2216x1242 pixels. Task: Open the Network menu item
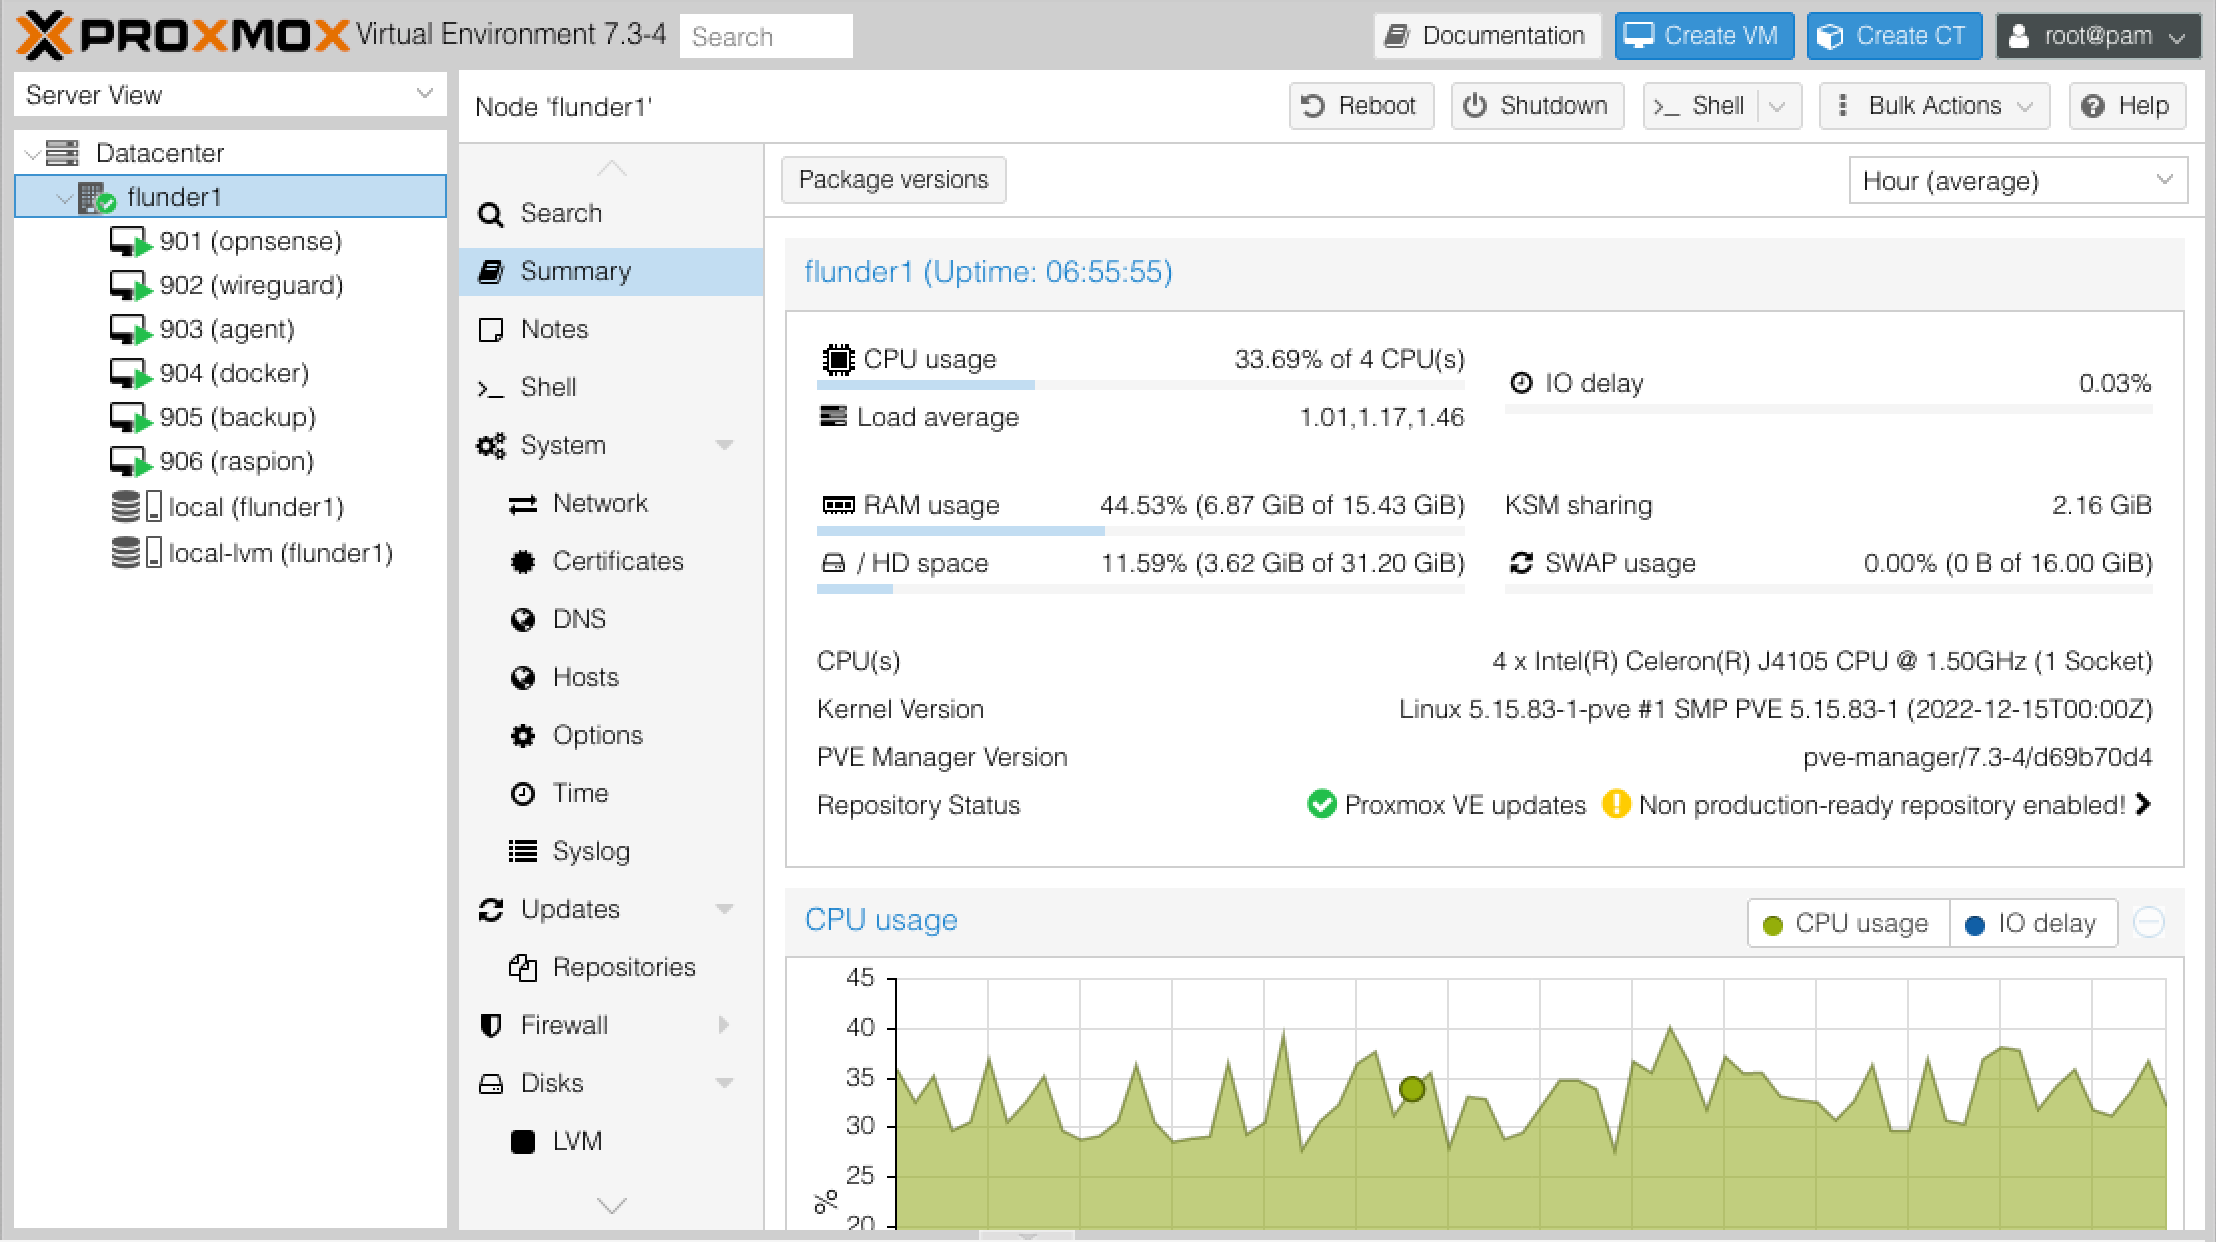tap(599, 503)
